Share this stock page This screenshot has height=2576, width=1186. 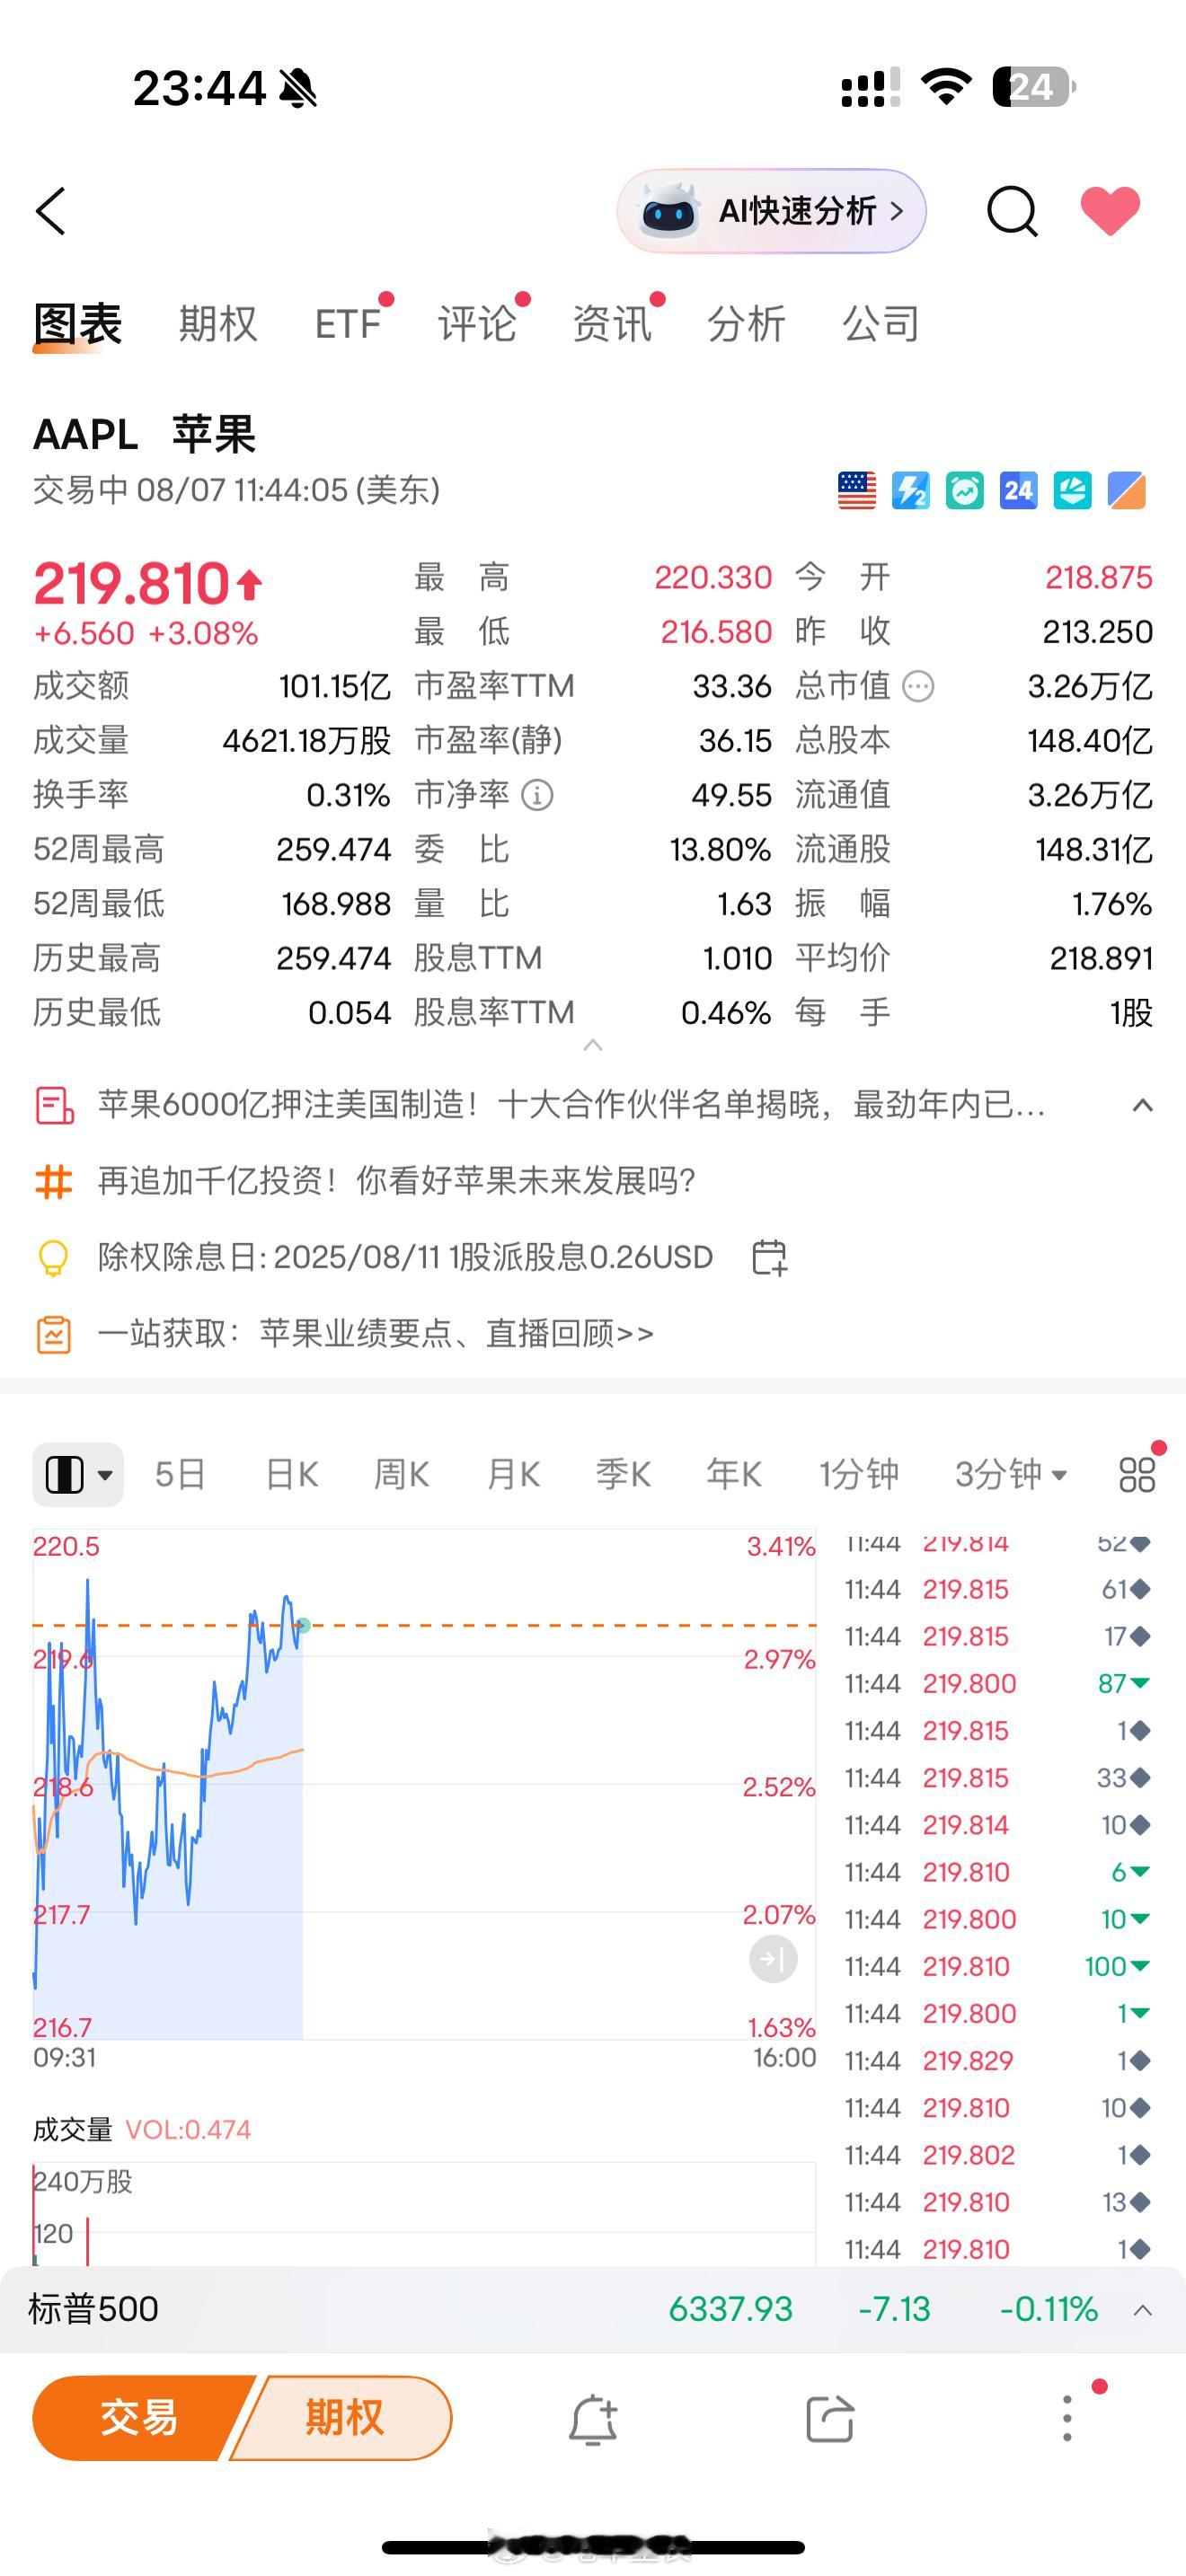tap(830, 2420)
